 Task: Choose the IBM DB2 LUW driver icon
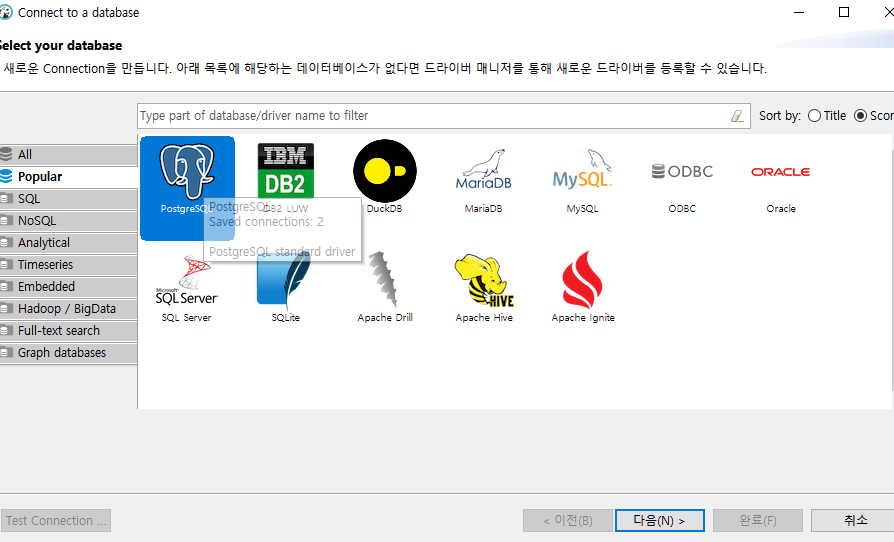pyautogui.click(x=286, y=170)
